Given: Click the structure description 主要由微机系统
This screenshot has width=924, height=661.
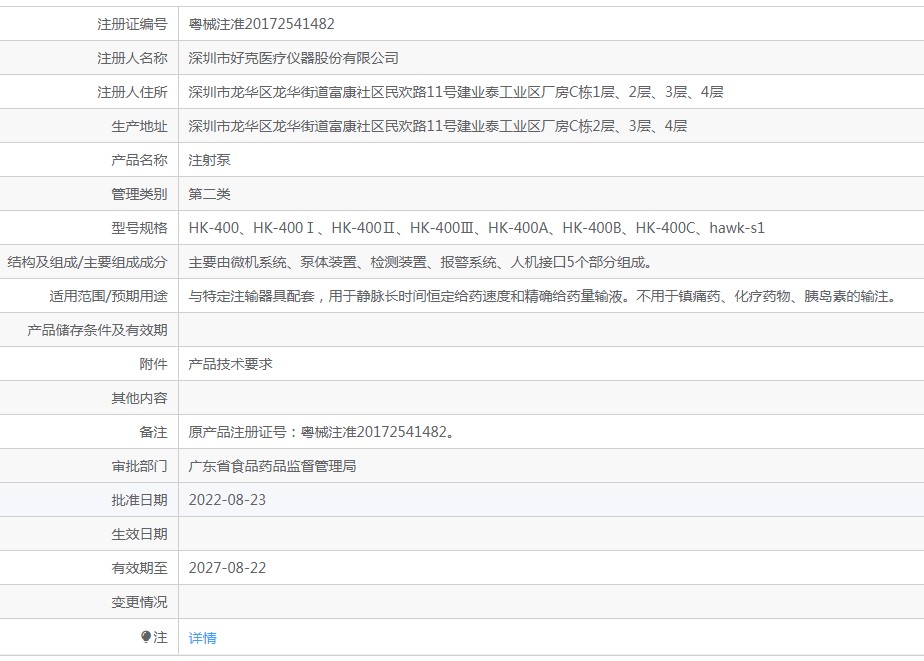Looking at the screenshot, I should pos(420,262).
